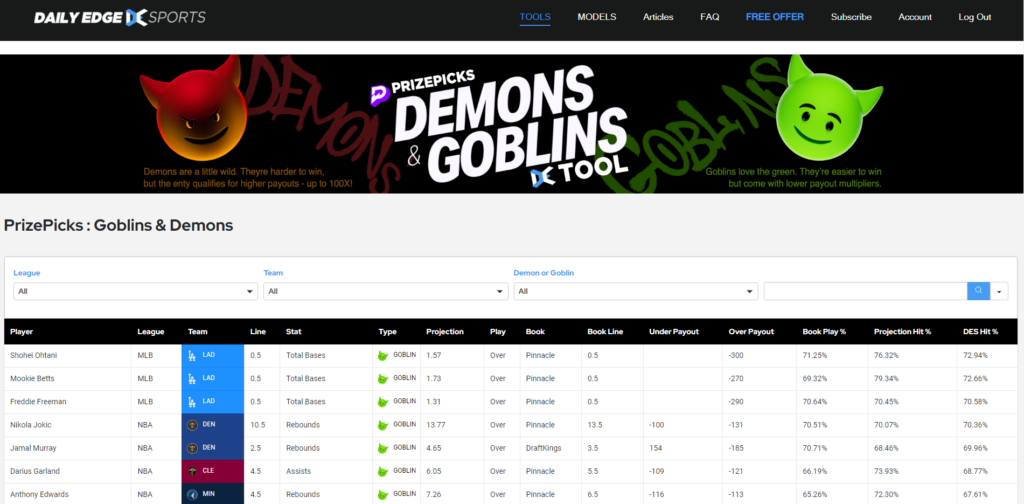Sort by Projection Hit % column header

coord(903,332)
